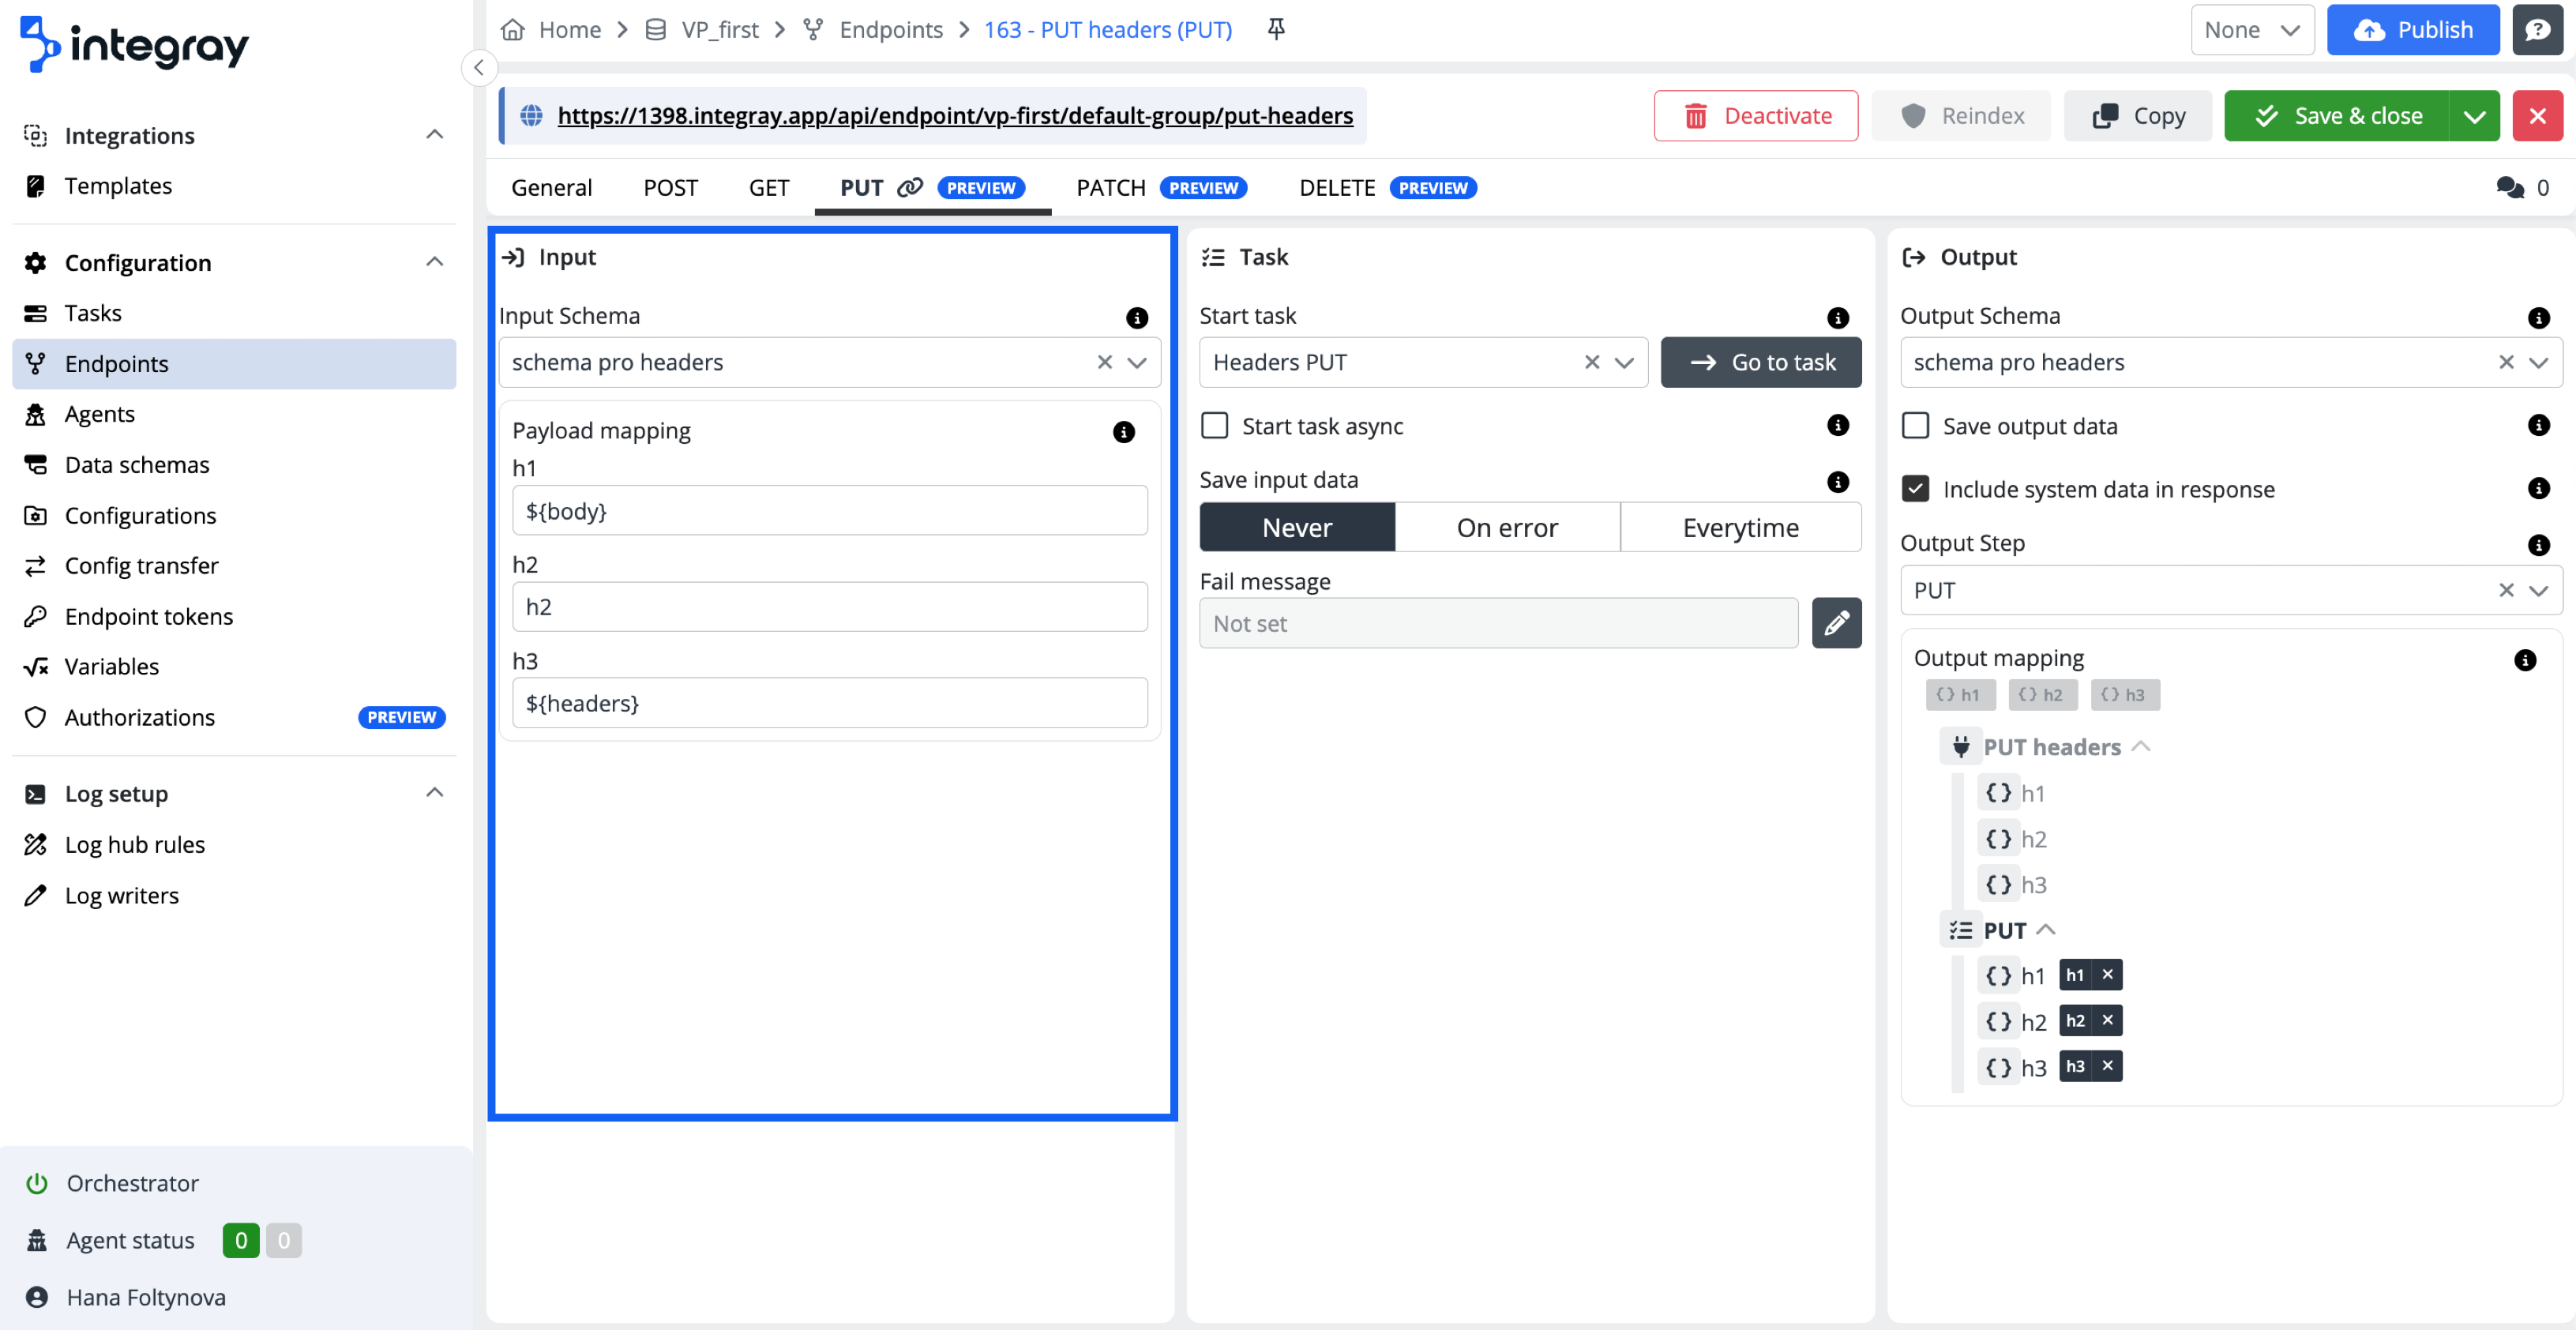Click the info icon beside Output Step
This screenshot has width=2576, height=1330.
point(2538,545)
